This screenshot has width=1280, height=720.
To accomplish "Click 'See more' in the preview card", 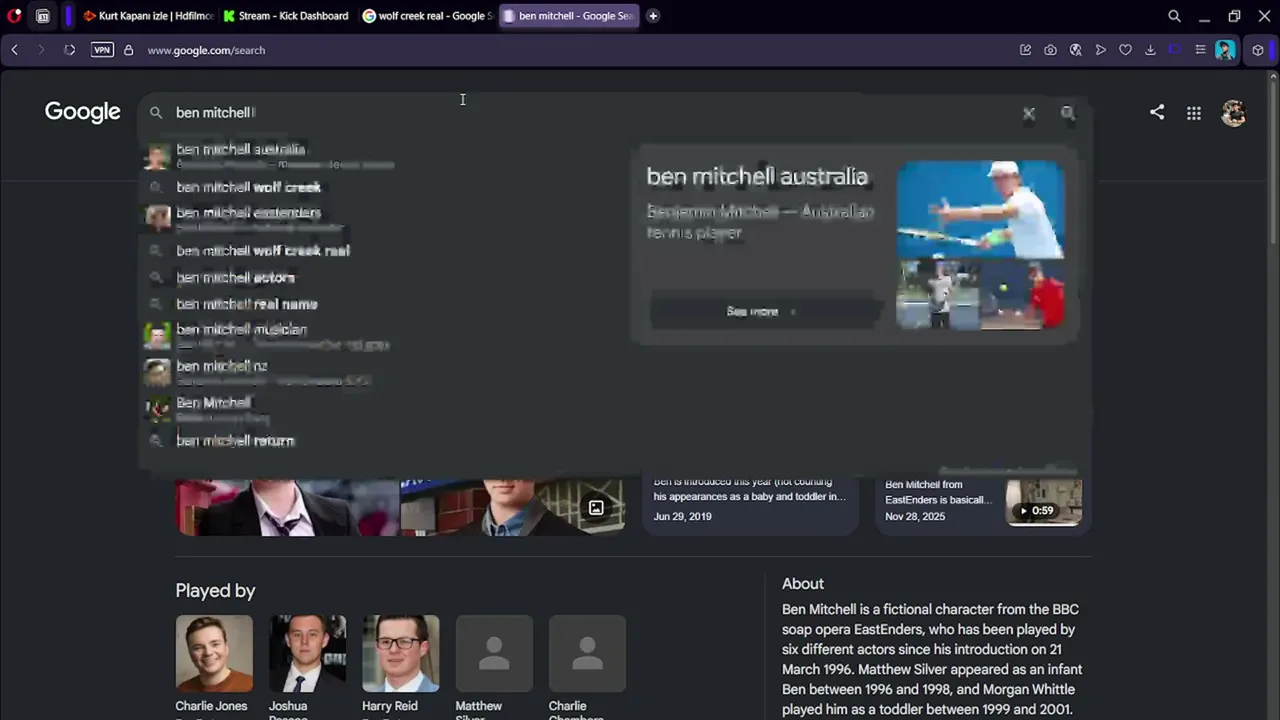I will click(x=765, y=311).
